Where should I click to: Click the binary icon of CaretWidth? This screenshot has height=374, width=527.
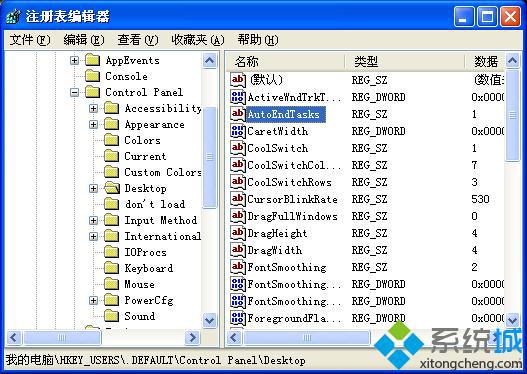coord(238,131)
